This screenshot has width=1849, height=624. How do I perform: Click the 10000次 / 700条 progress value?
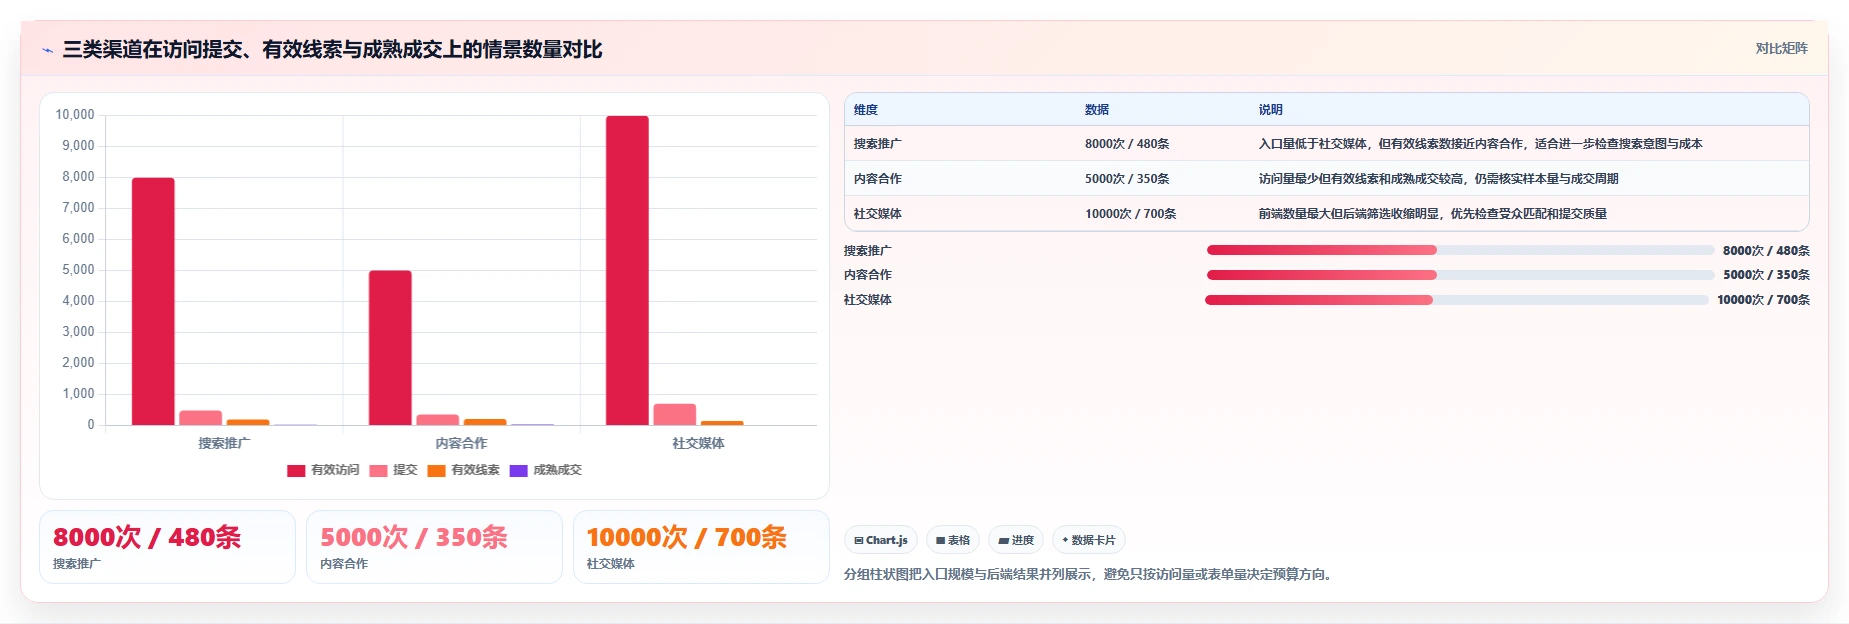click(x=1763, y=300)
